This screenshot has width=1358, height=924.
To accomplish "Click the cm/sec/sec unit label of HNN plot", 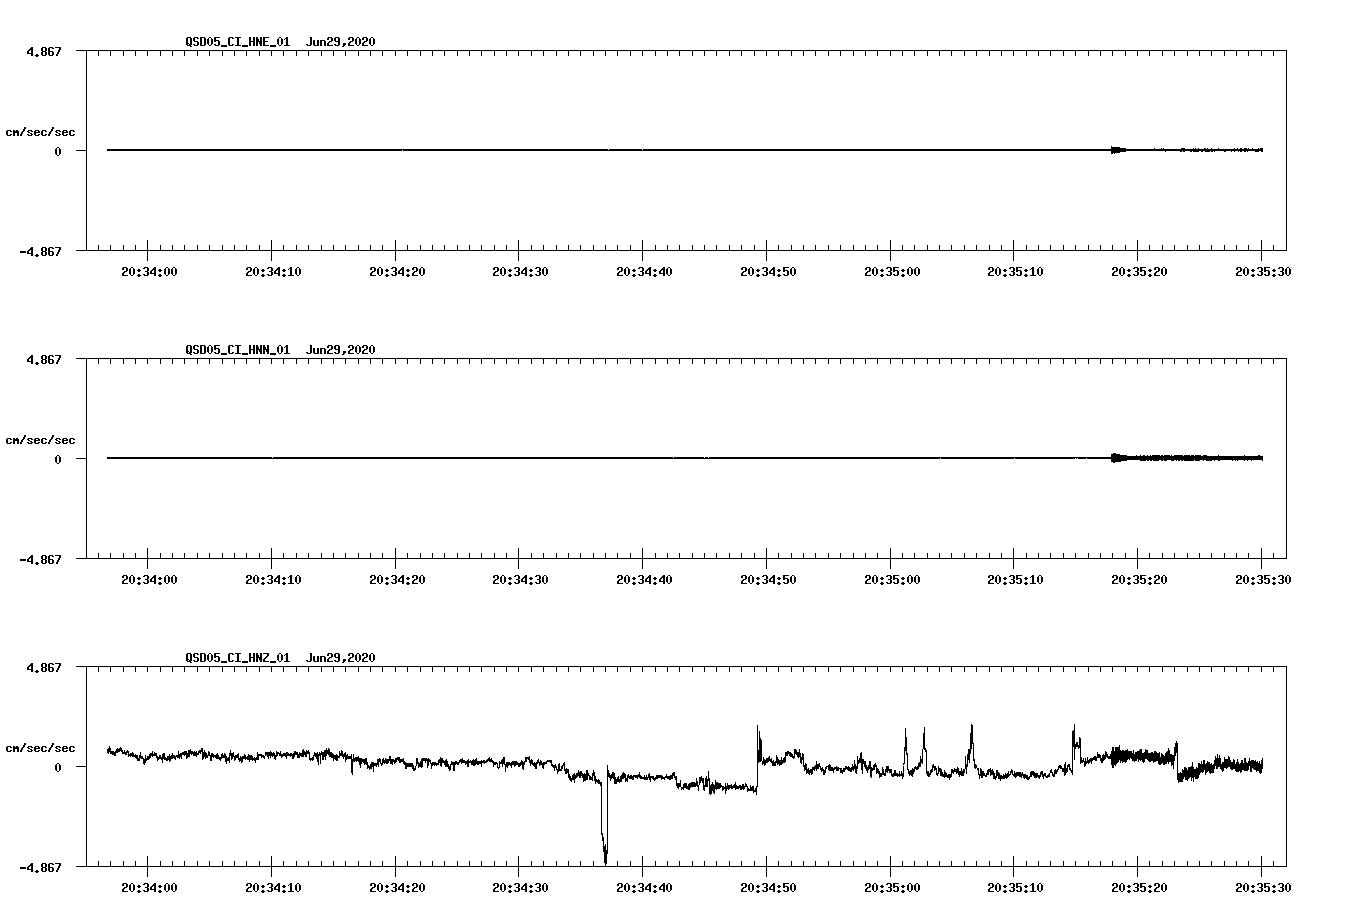I will coord(40,440).
